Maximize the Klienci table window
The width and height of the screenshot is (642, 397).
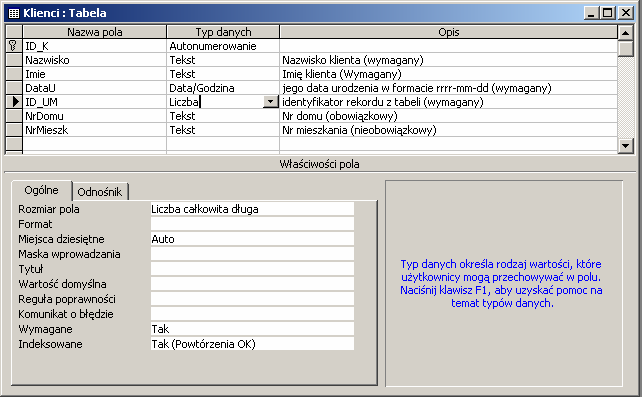[607, 13]
